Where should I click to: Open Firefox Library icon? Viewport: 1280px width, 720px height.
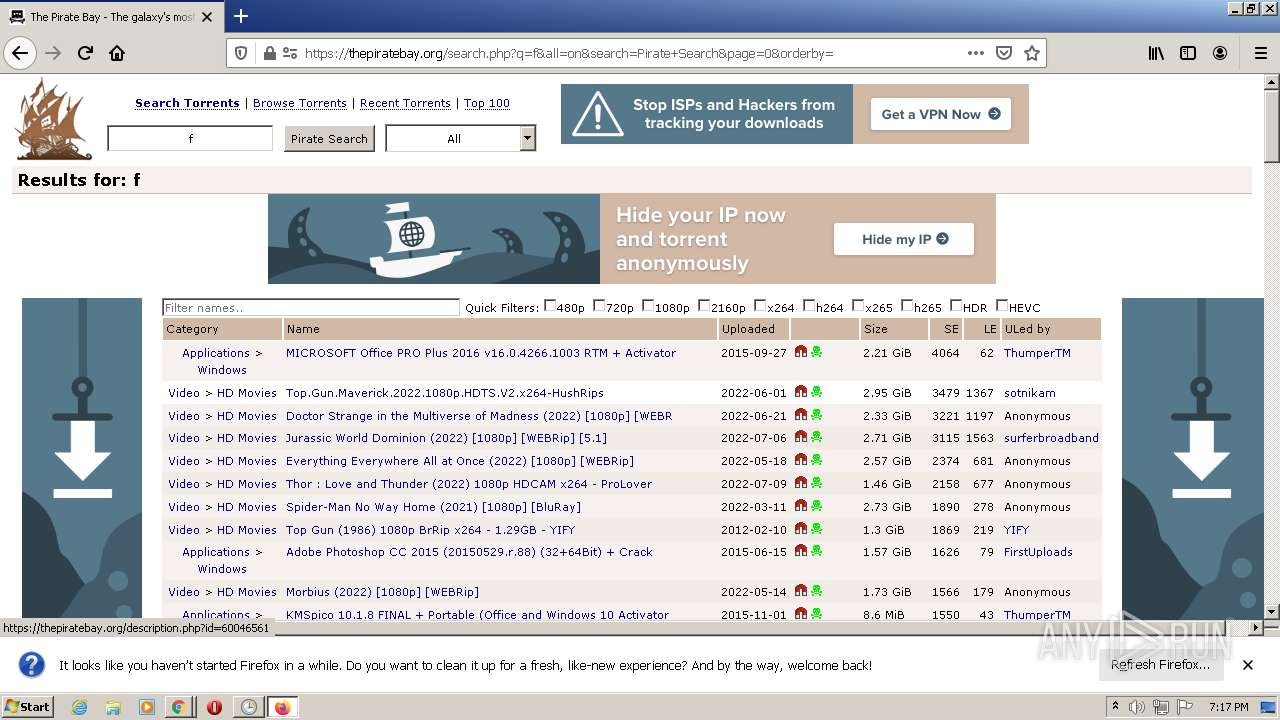1156,53
